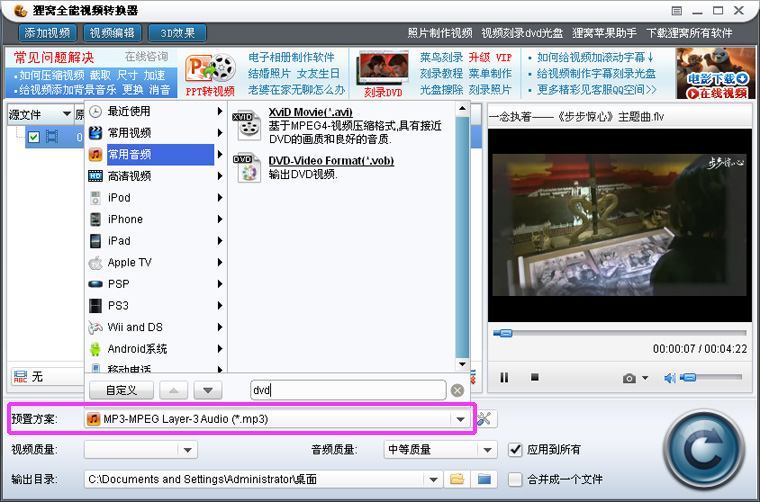This screenshot has width=760, height=502.
Task: Open 照片制作视频 link
Action: point(440,33)
